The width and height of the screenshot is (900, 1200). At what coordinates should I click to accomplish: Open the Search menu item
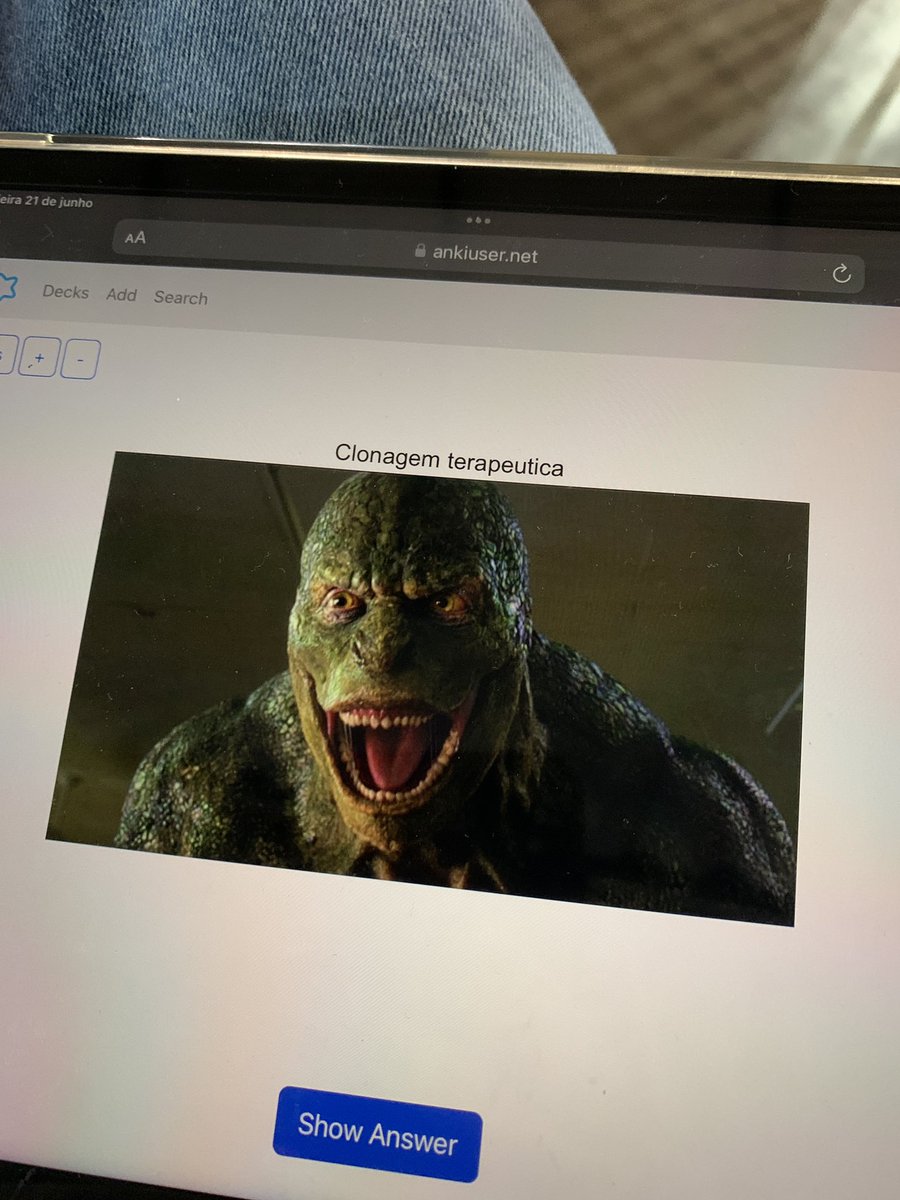[181, 297]
